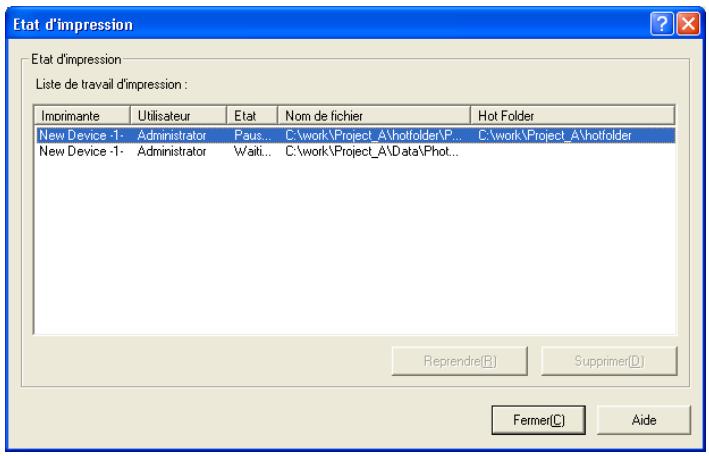Click the Paus... state cell

point(252,135)
